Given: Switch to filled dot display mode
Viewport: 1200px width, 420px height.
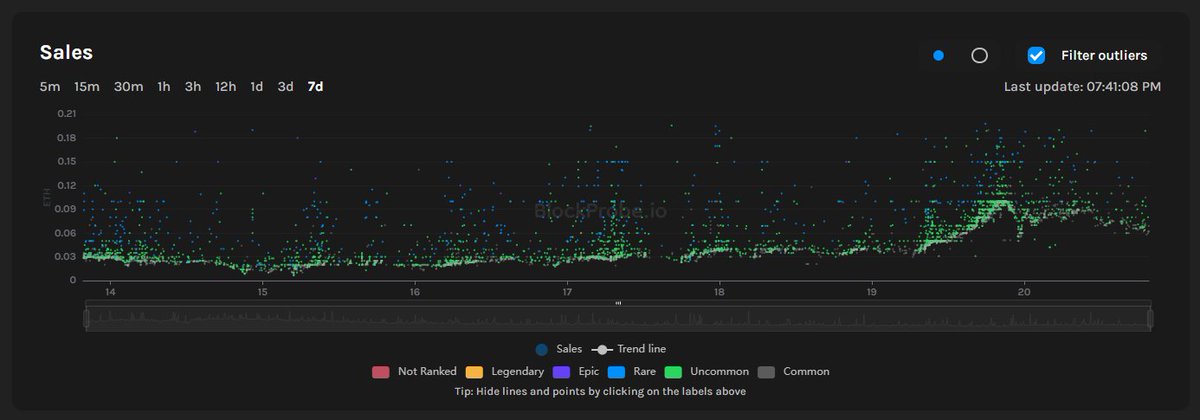Looking at the screenshot, I should point(938,55).
